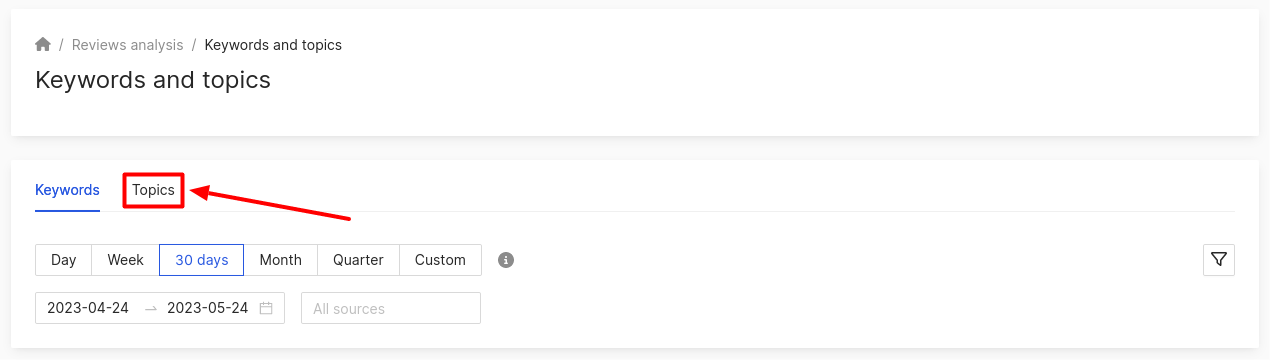Screen dimensions: 1270x360
Task: Choose the Month period button
Action: pyautogui.click(x=281, y=260)
